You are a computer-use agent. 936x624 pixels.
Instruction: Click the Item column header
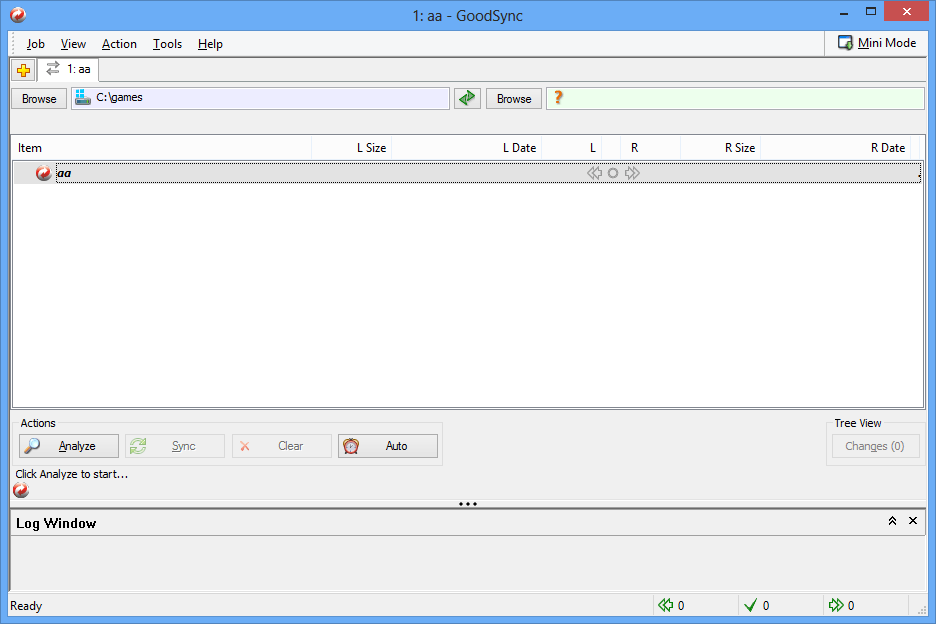[162, 147]
